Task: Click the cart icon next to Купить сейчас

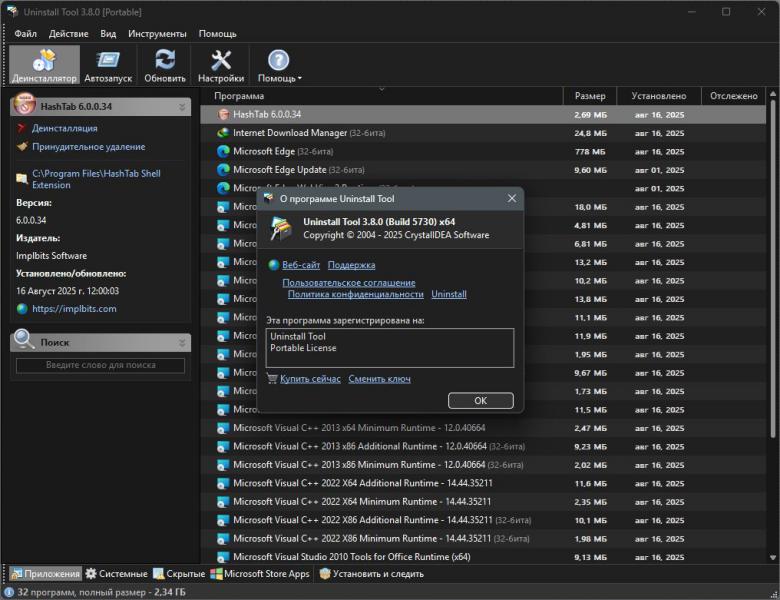Action: click(272, 379)
